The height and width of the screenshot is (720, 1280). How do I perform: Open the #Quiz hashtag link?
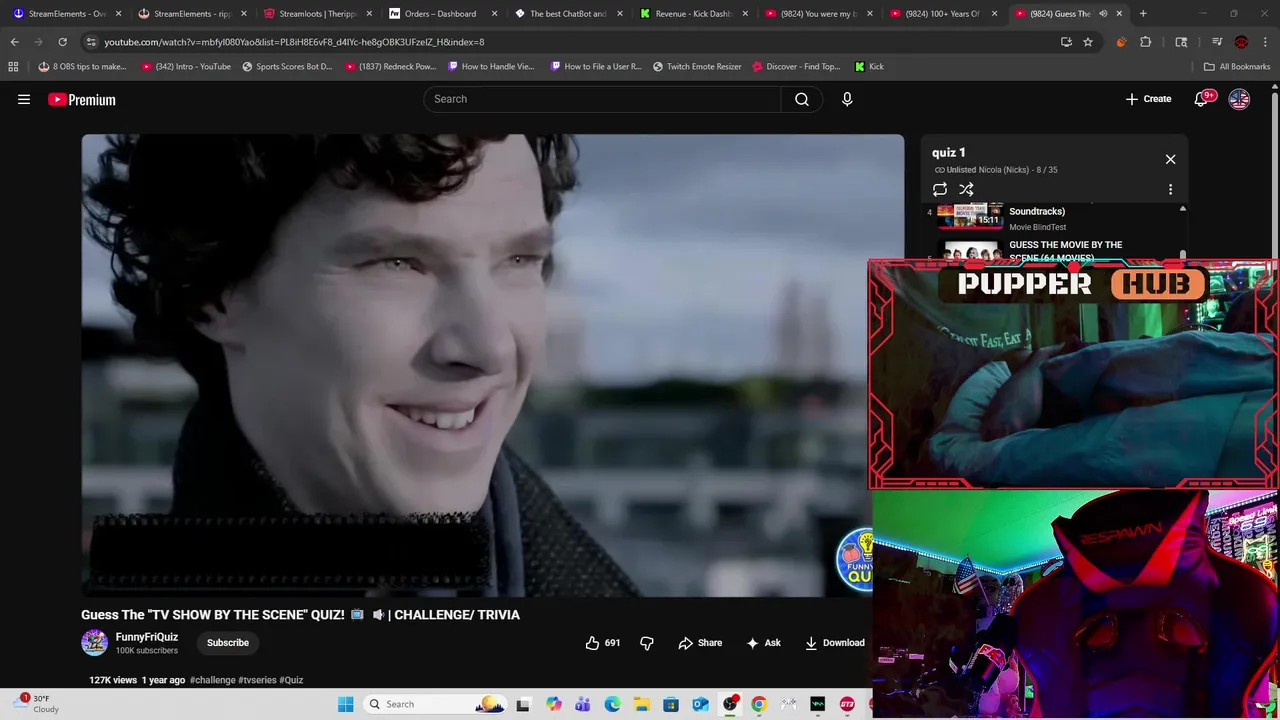point(291,680)
